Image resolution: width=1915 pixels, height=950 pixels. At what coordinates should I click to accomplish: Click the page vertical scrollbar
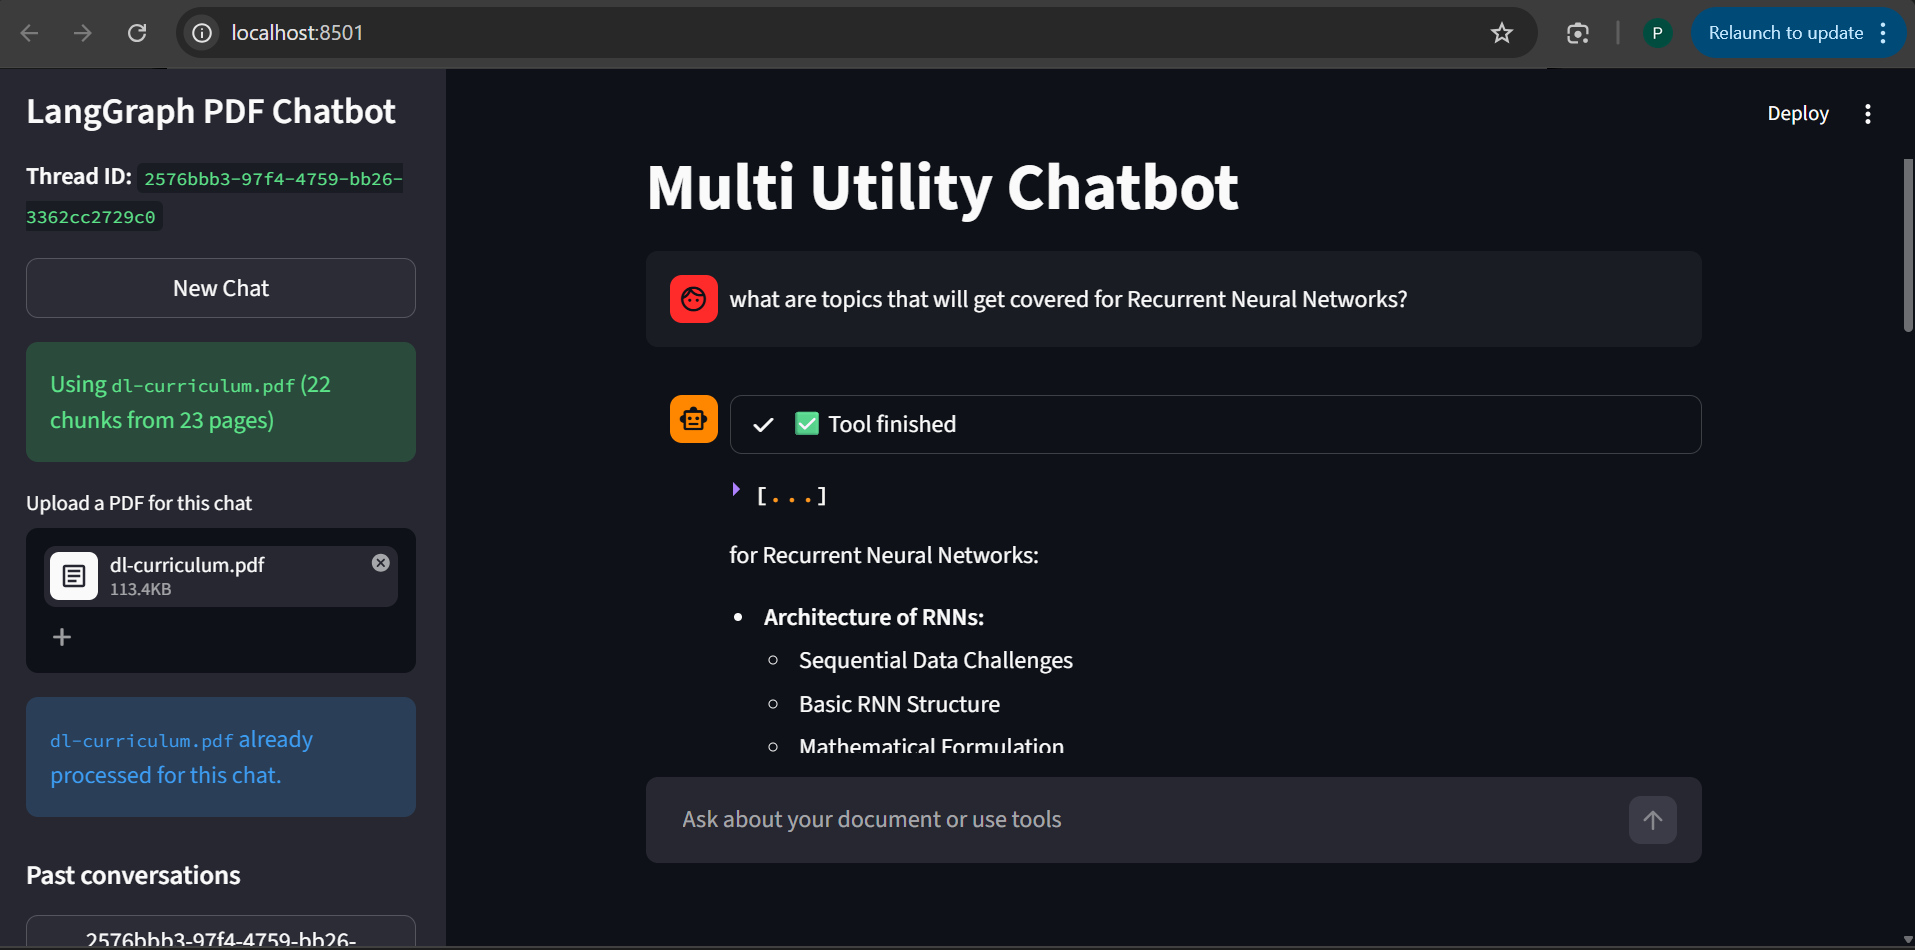coord(1908,245)
